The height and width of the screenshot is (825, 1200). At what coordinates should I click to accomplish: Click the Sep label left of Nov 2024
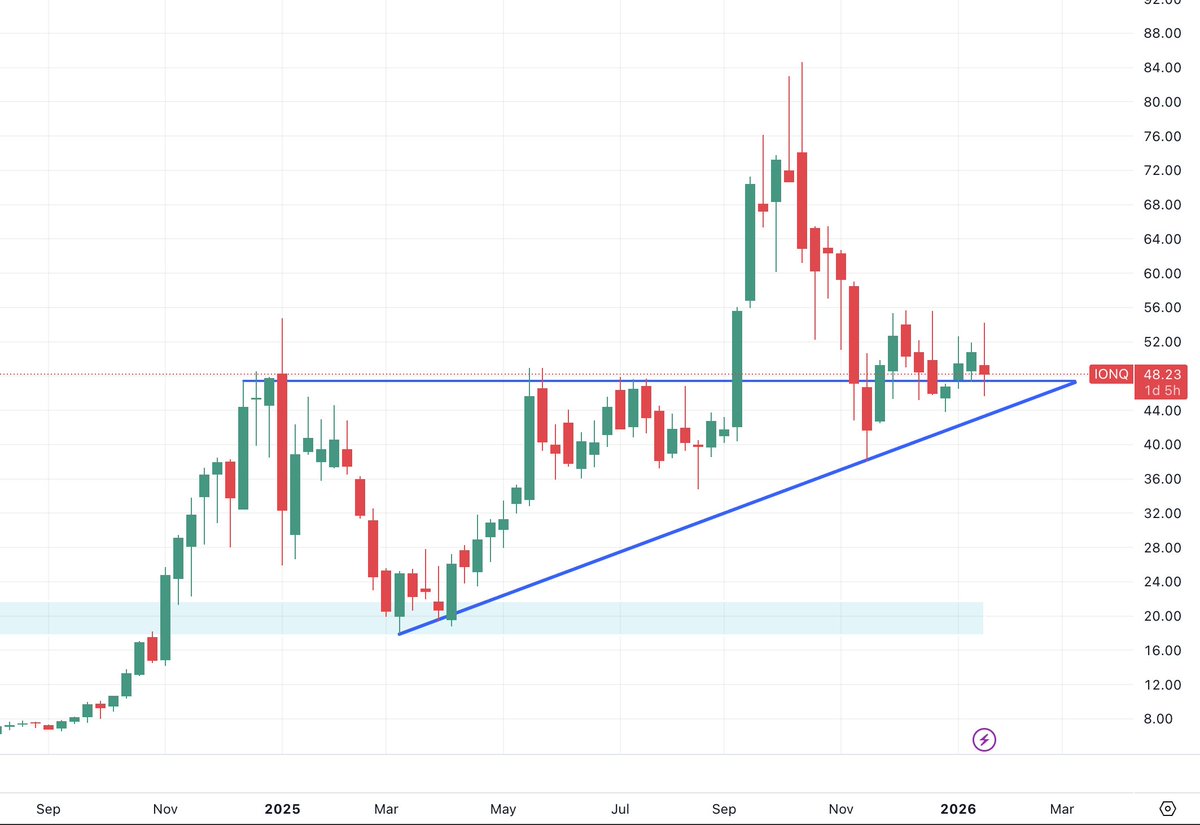click(x=49, y=808)
